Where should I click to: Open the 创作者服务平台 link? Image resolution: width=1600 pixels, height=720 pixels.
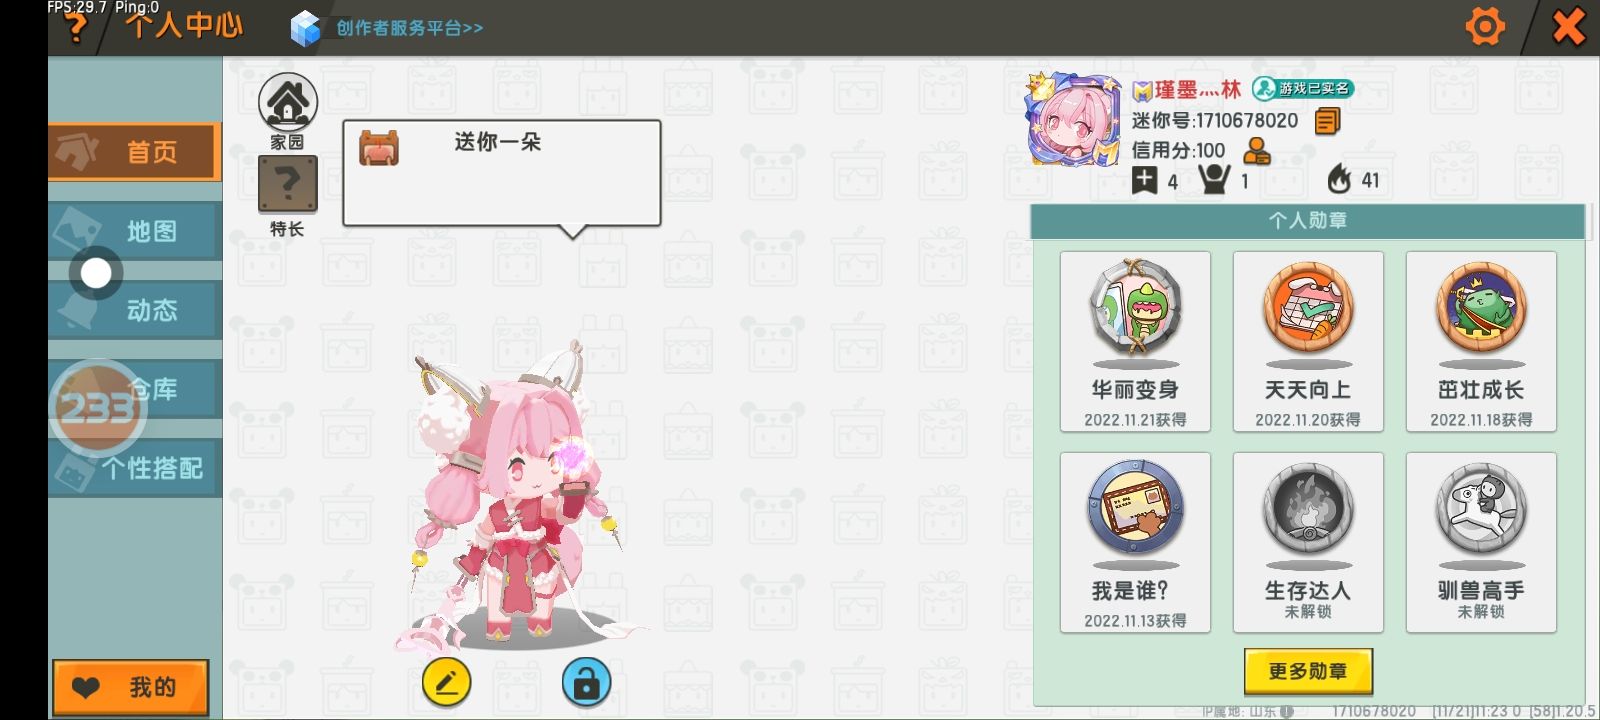click(x=409, y=28)
